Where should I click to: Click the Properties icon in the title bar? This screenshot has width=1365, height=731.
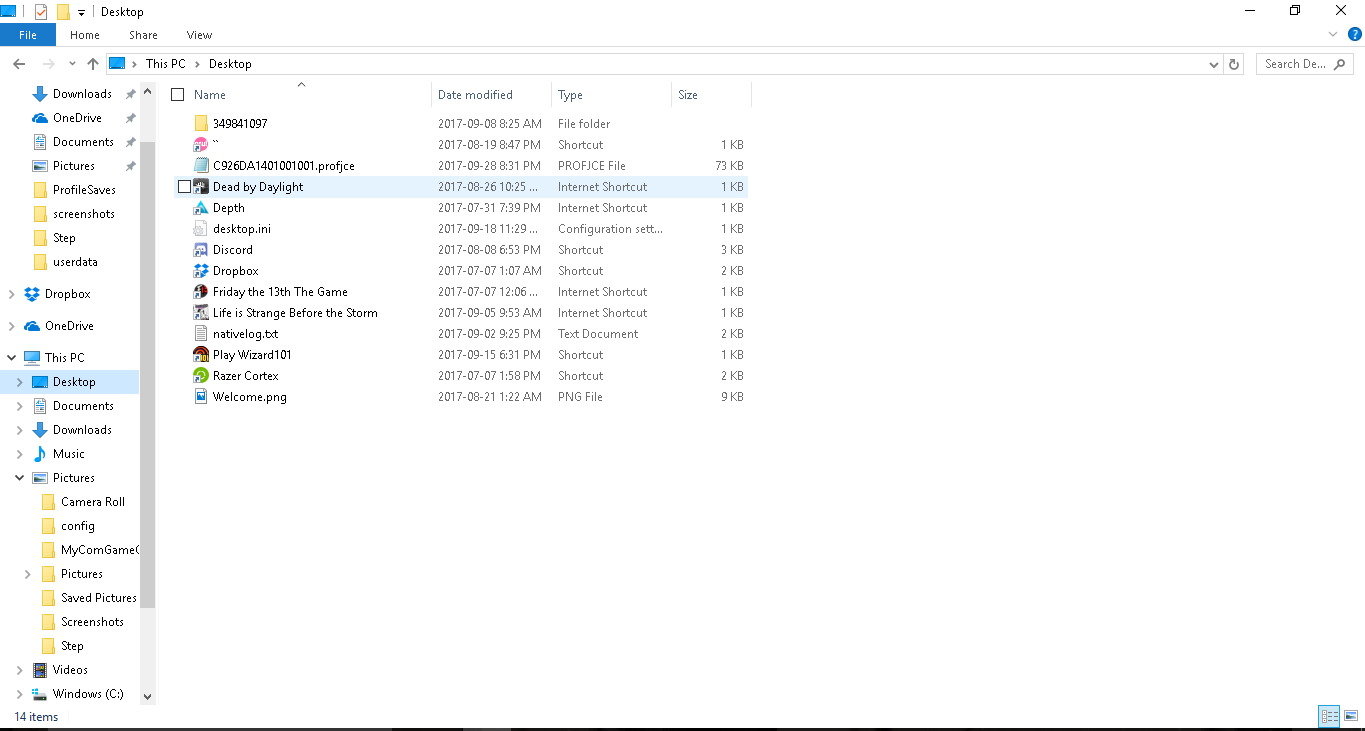pyautogui.click(x=40, y=12)
